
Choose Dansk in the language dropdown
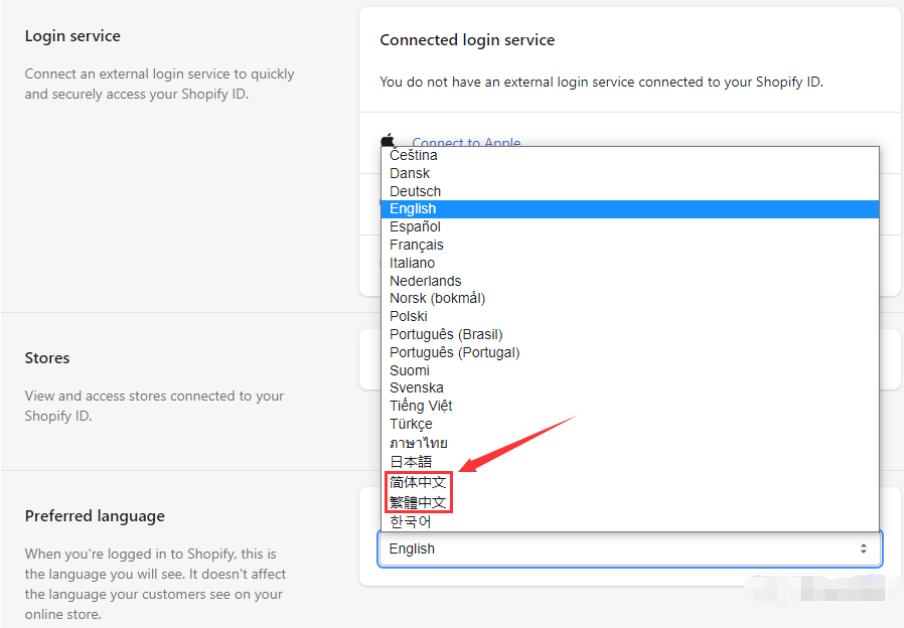(410, 173)
